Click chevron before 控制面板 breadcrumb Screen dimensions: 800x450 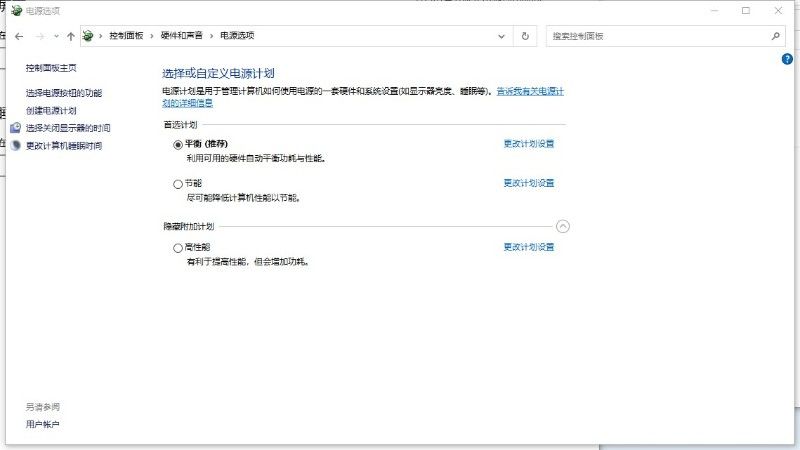pos(101,36)
